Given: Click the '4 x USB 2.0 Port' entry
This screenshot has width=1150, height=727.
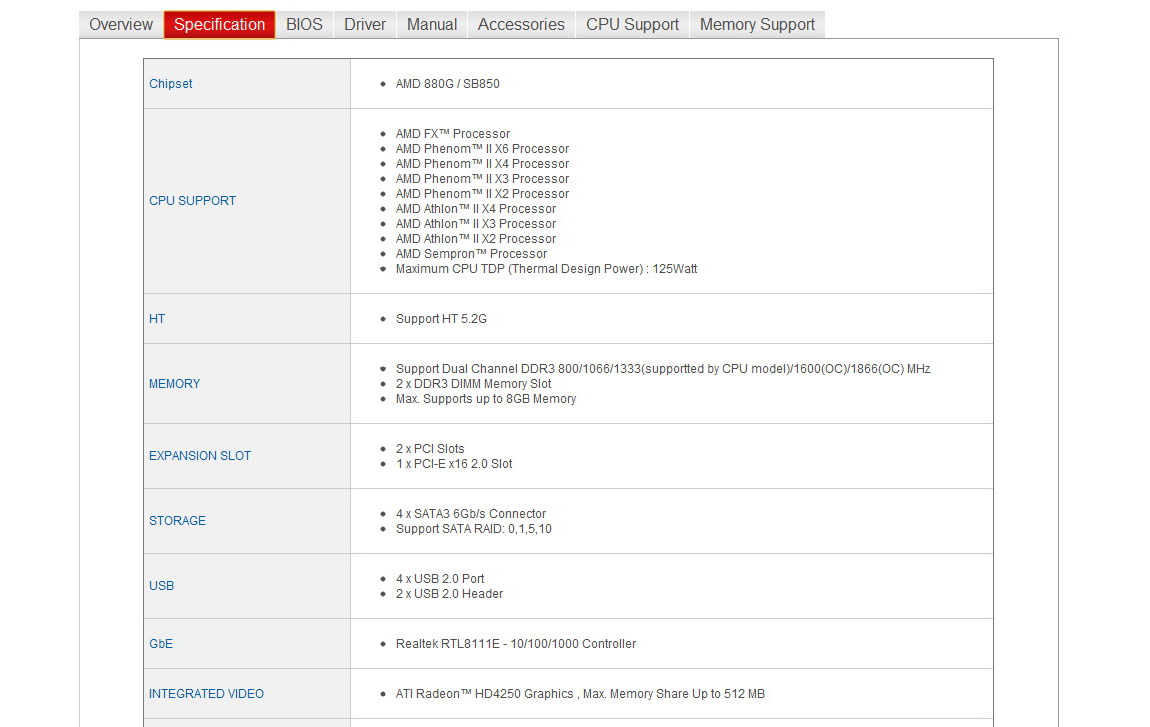Looking at the screenshot, I should (x=440, y=579).
